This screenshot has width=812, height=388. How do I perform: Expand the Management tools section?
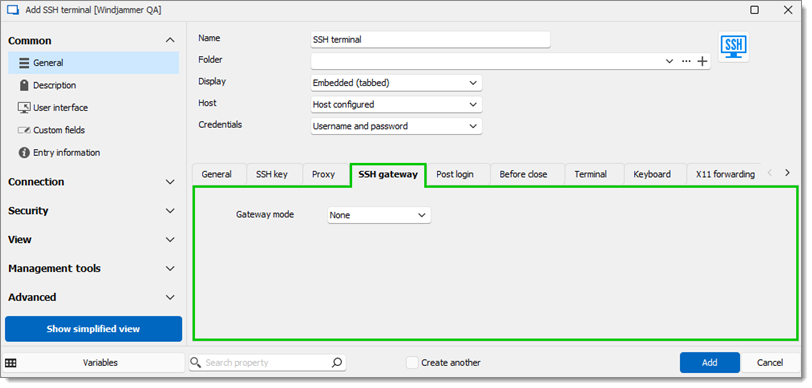coord(170,269)
